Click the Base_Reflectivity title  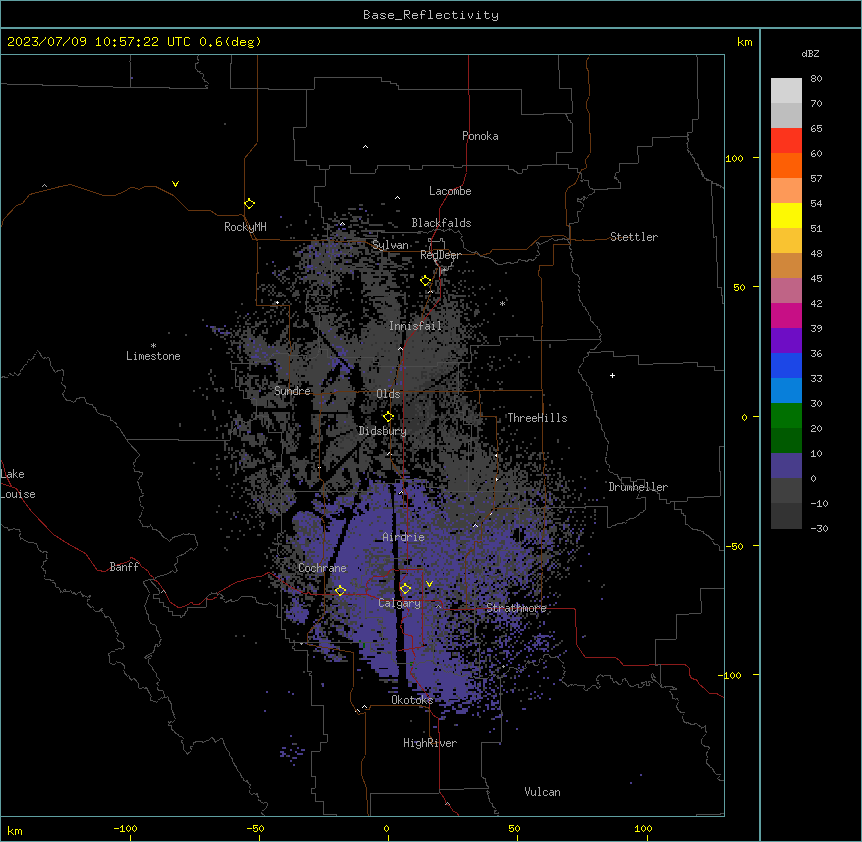[431, 15]
